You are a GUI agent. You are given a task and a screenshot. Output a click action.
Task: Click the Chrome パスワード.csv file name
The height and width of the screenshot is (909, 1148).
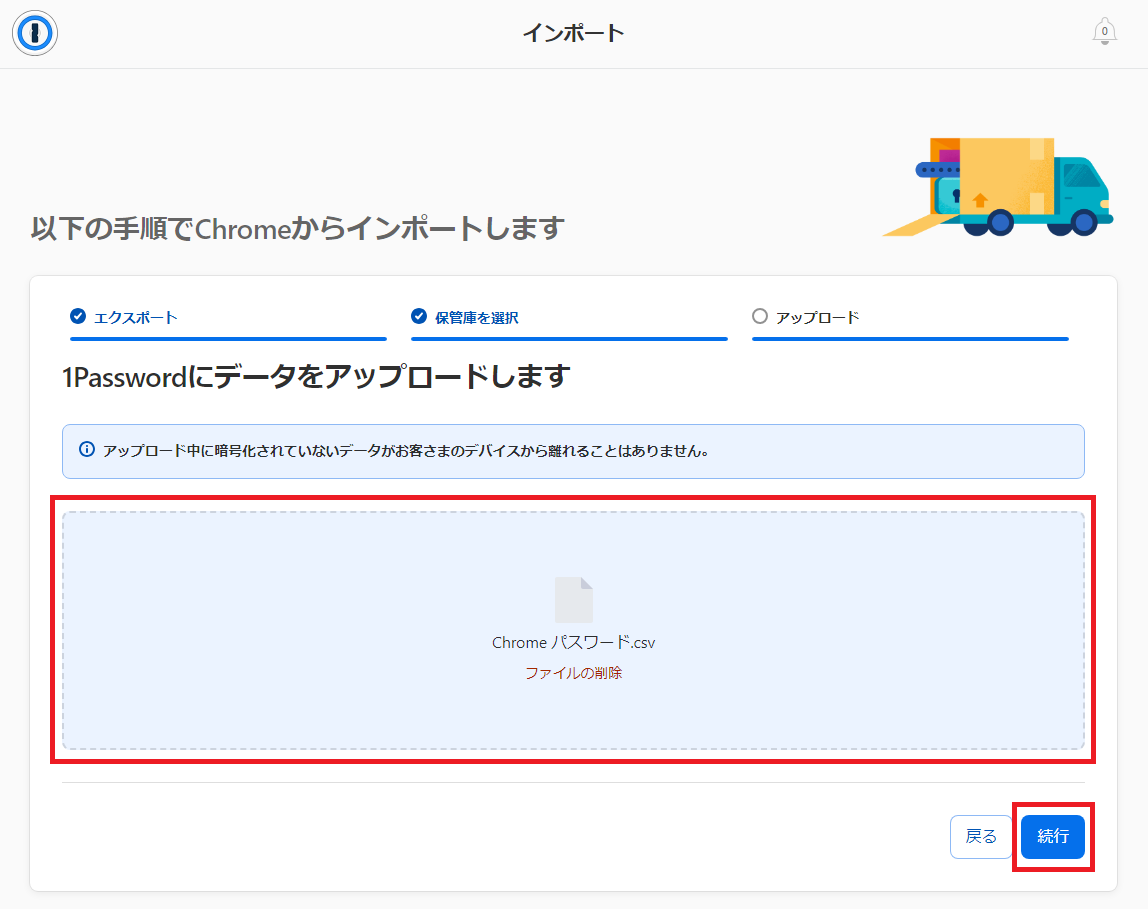573,643
